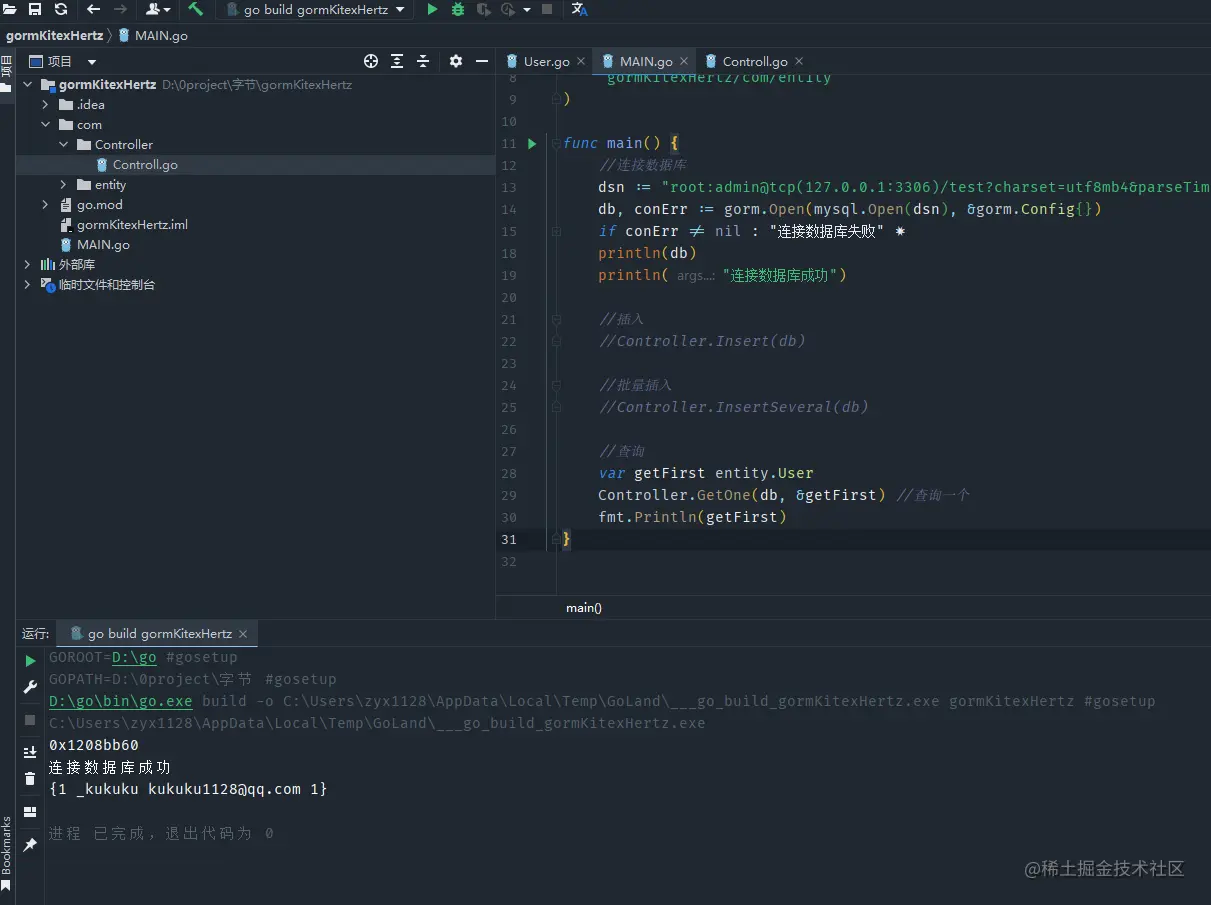Close the MAIN.go tab
Screen dimensions: 1211x905
[683, 62]
